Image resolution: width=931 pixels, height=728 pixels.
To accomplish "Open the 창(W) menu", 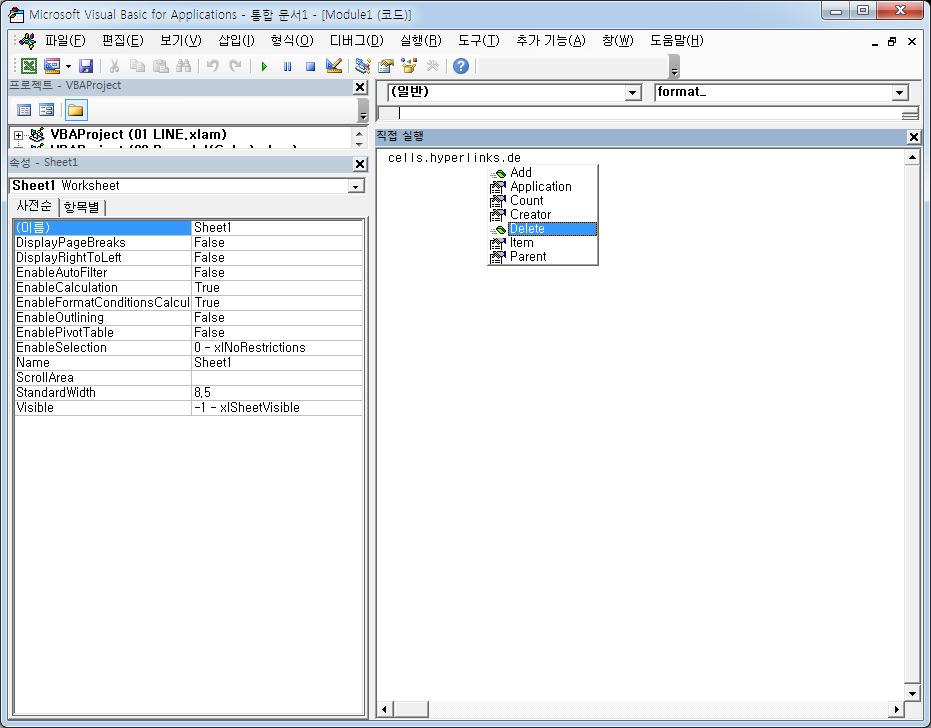I will coord(618,40).
